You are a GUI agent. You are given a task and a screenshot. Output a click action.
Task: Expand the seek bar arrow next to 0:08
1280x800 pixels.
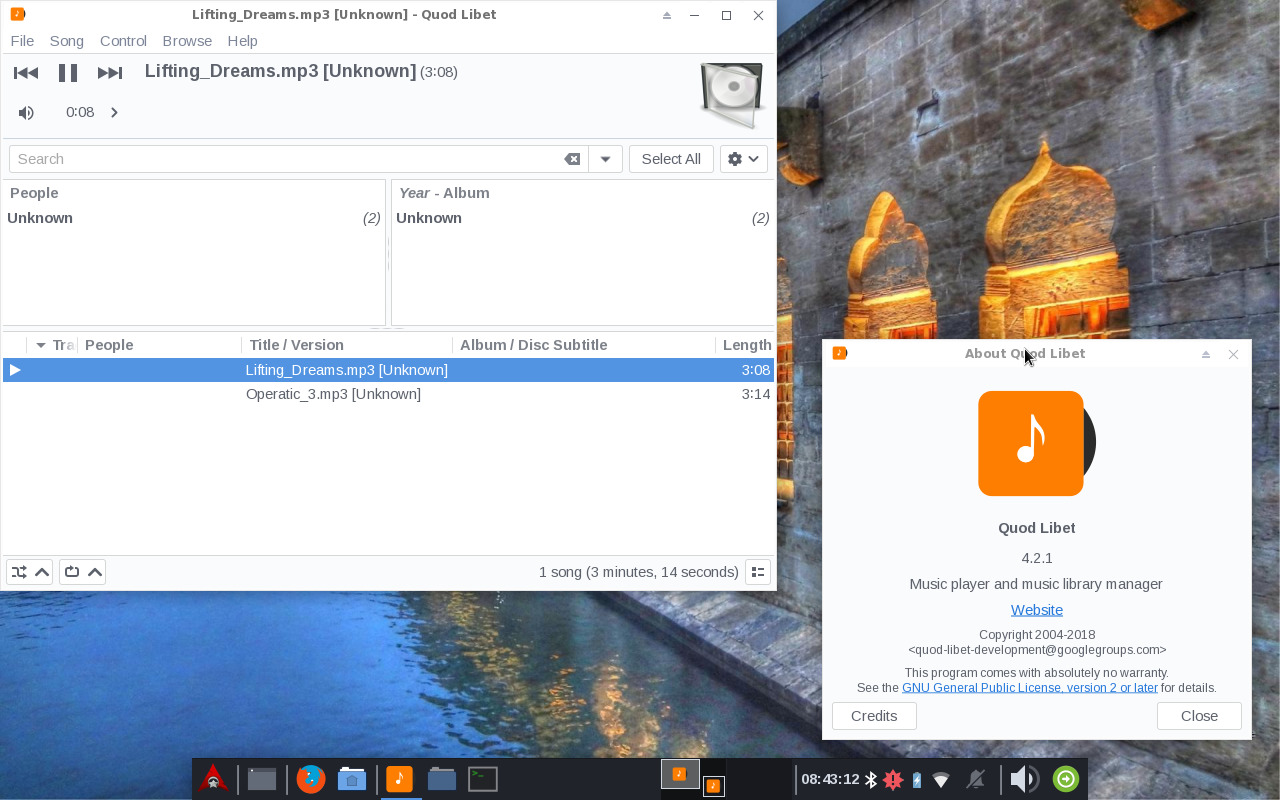(114, 112)
